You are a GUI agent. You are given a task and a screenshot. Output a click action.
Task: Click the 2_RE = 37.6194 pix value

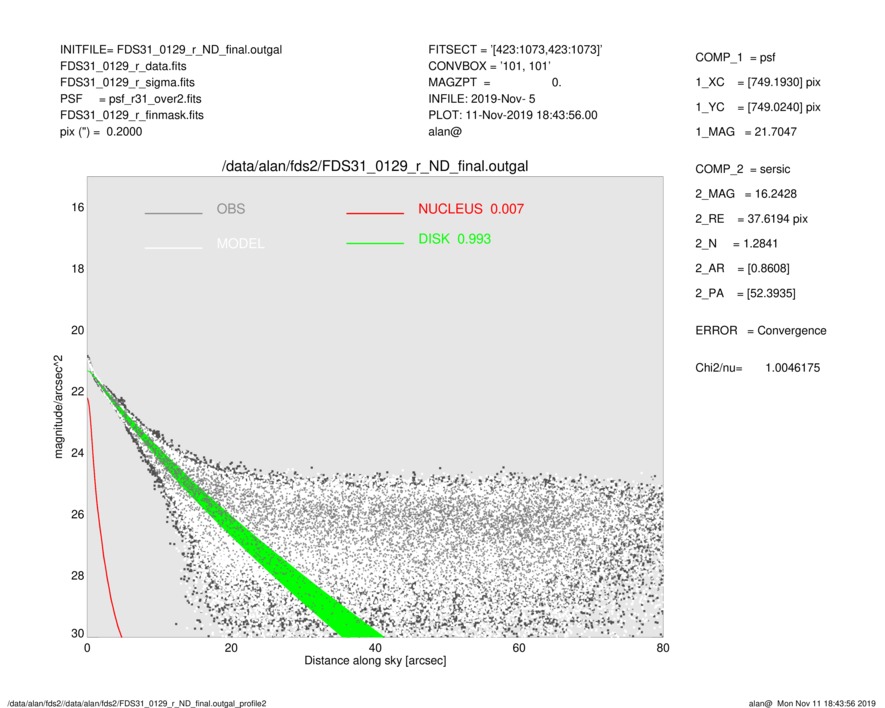point(752,219)
